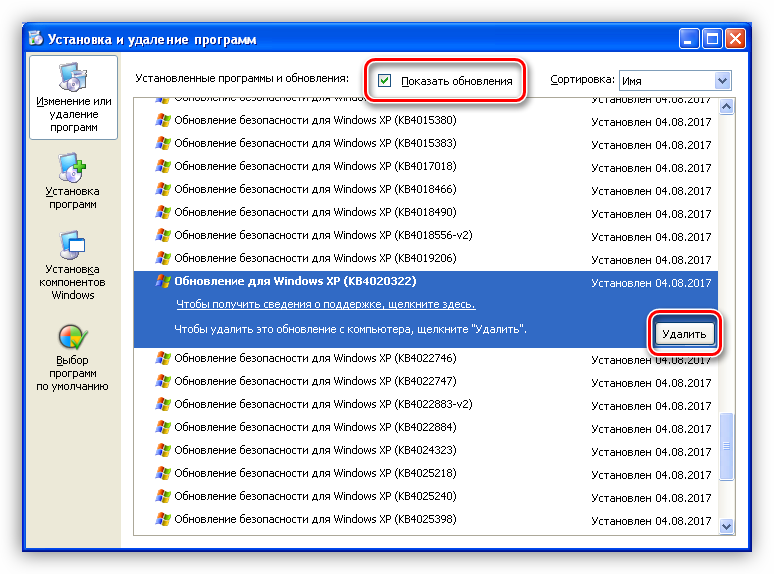The height and width of the screenshot is (574, 774).
Task: Close the Установка и удаление программ window
Action: click(735, 38)
